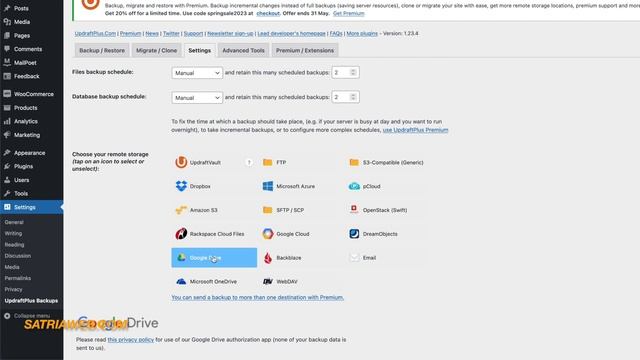Open General settings submenu item

coord(14,222)
